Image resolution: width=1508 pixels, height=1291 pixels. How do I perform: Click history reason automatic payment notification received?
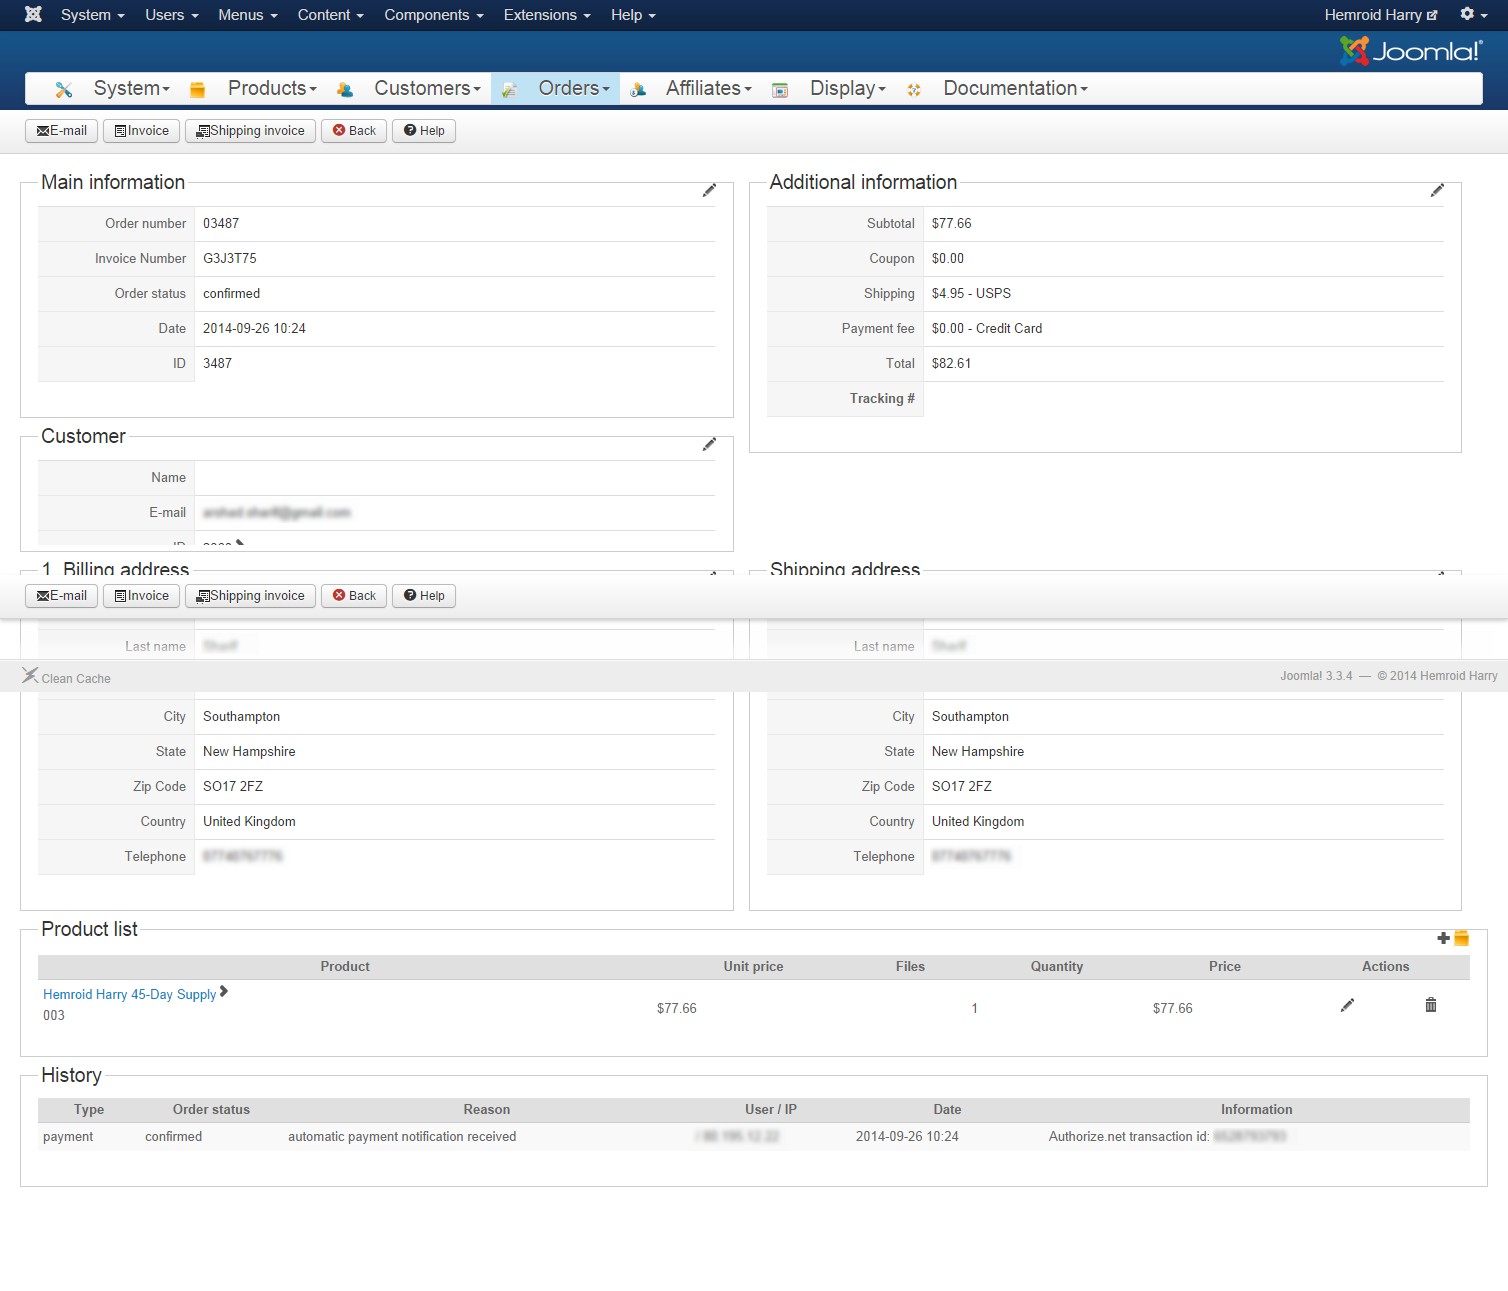(x=402, y=1137)
